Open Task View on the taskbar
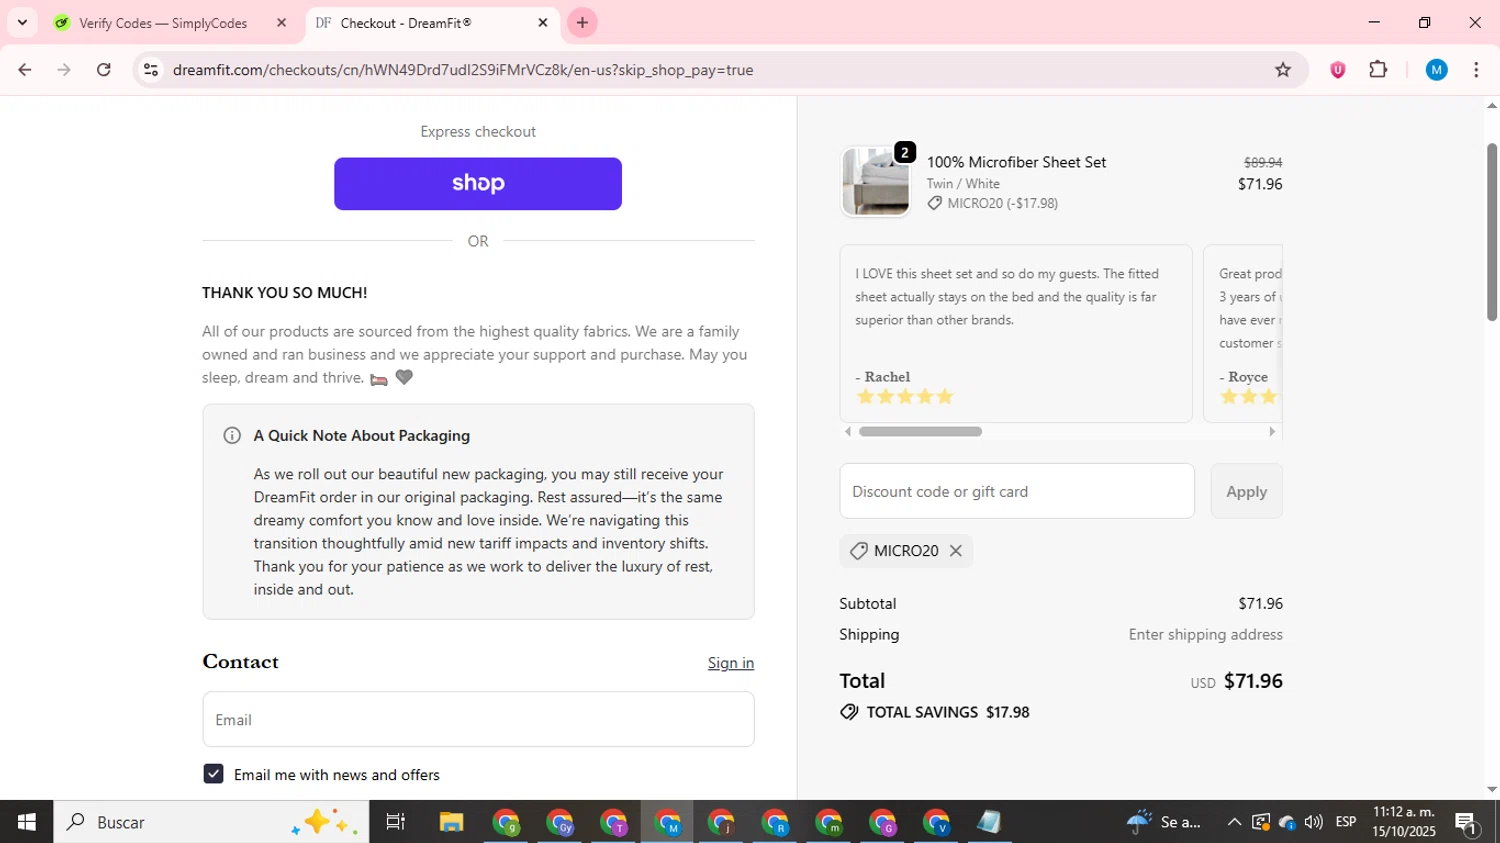1500x843 pixels. pyautogui.click(x=396, y=822)
